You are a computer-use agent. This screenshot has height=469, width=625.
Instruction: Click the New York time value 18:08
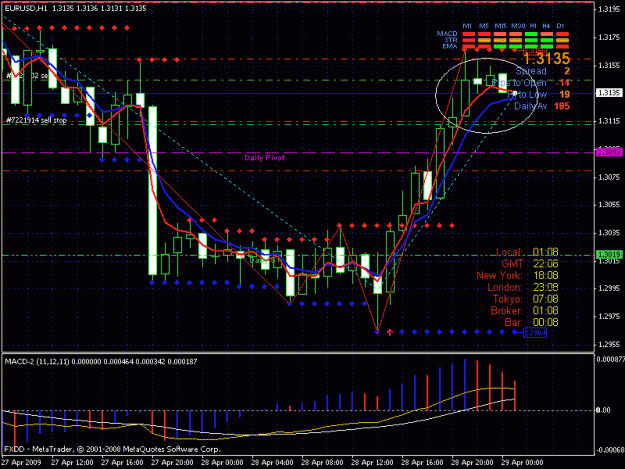[x=545, y=275]
